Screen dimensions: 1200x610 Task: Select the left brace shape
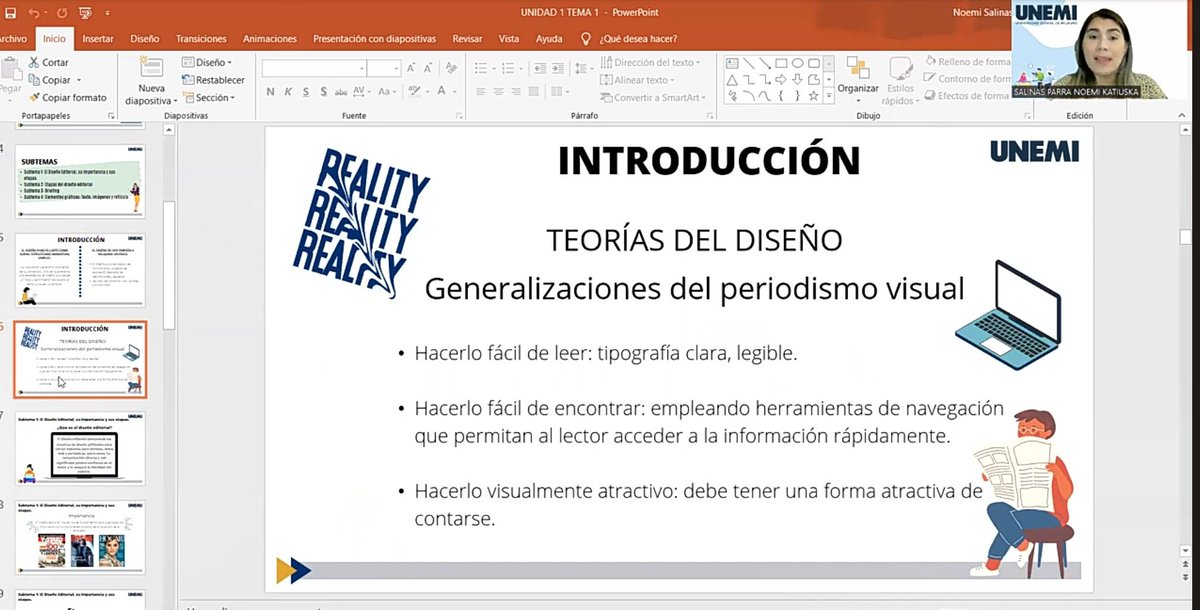[782, 96]
